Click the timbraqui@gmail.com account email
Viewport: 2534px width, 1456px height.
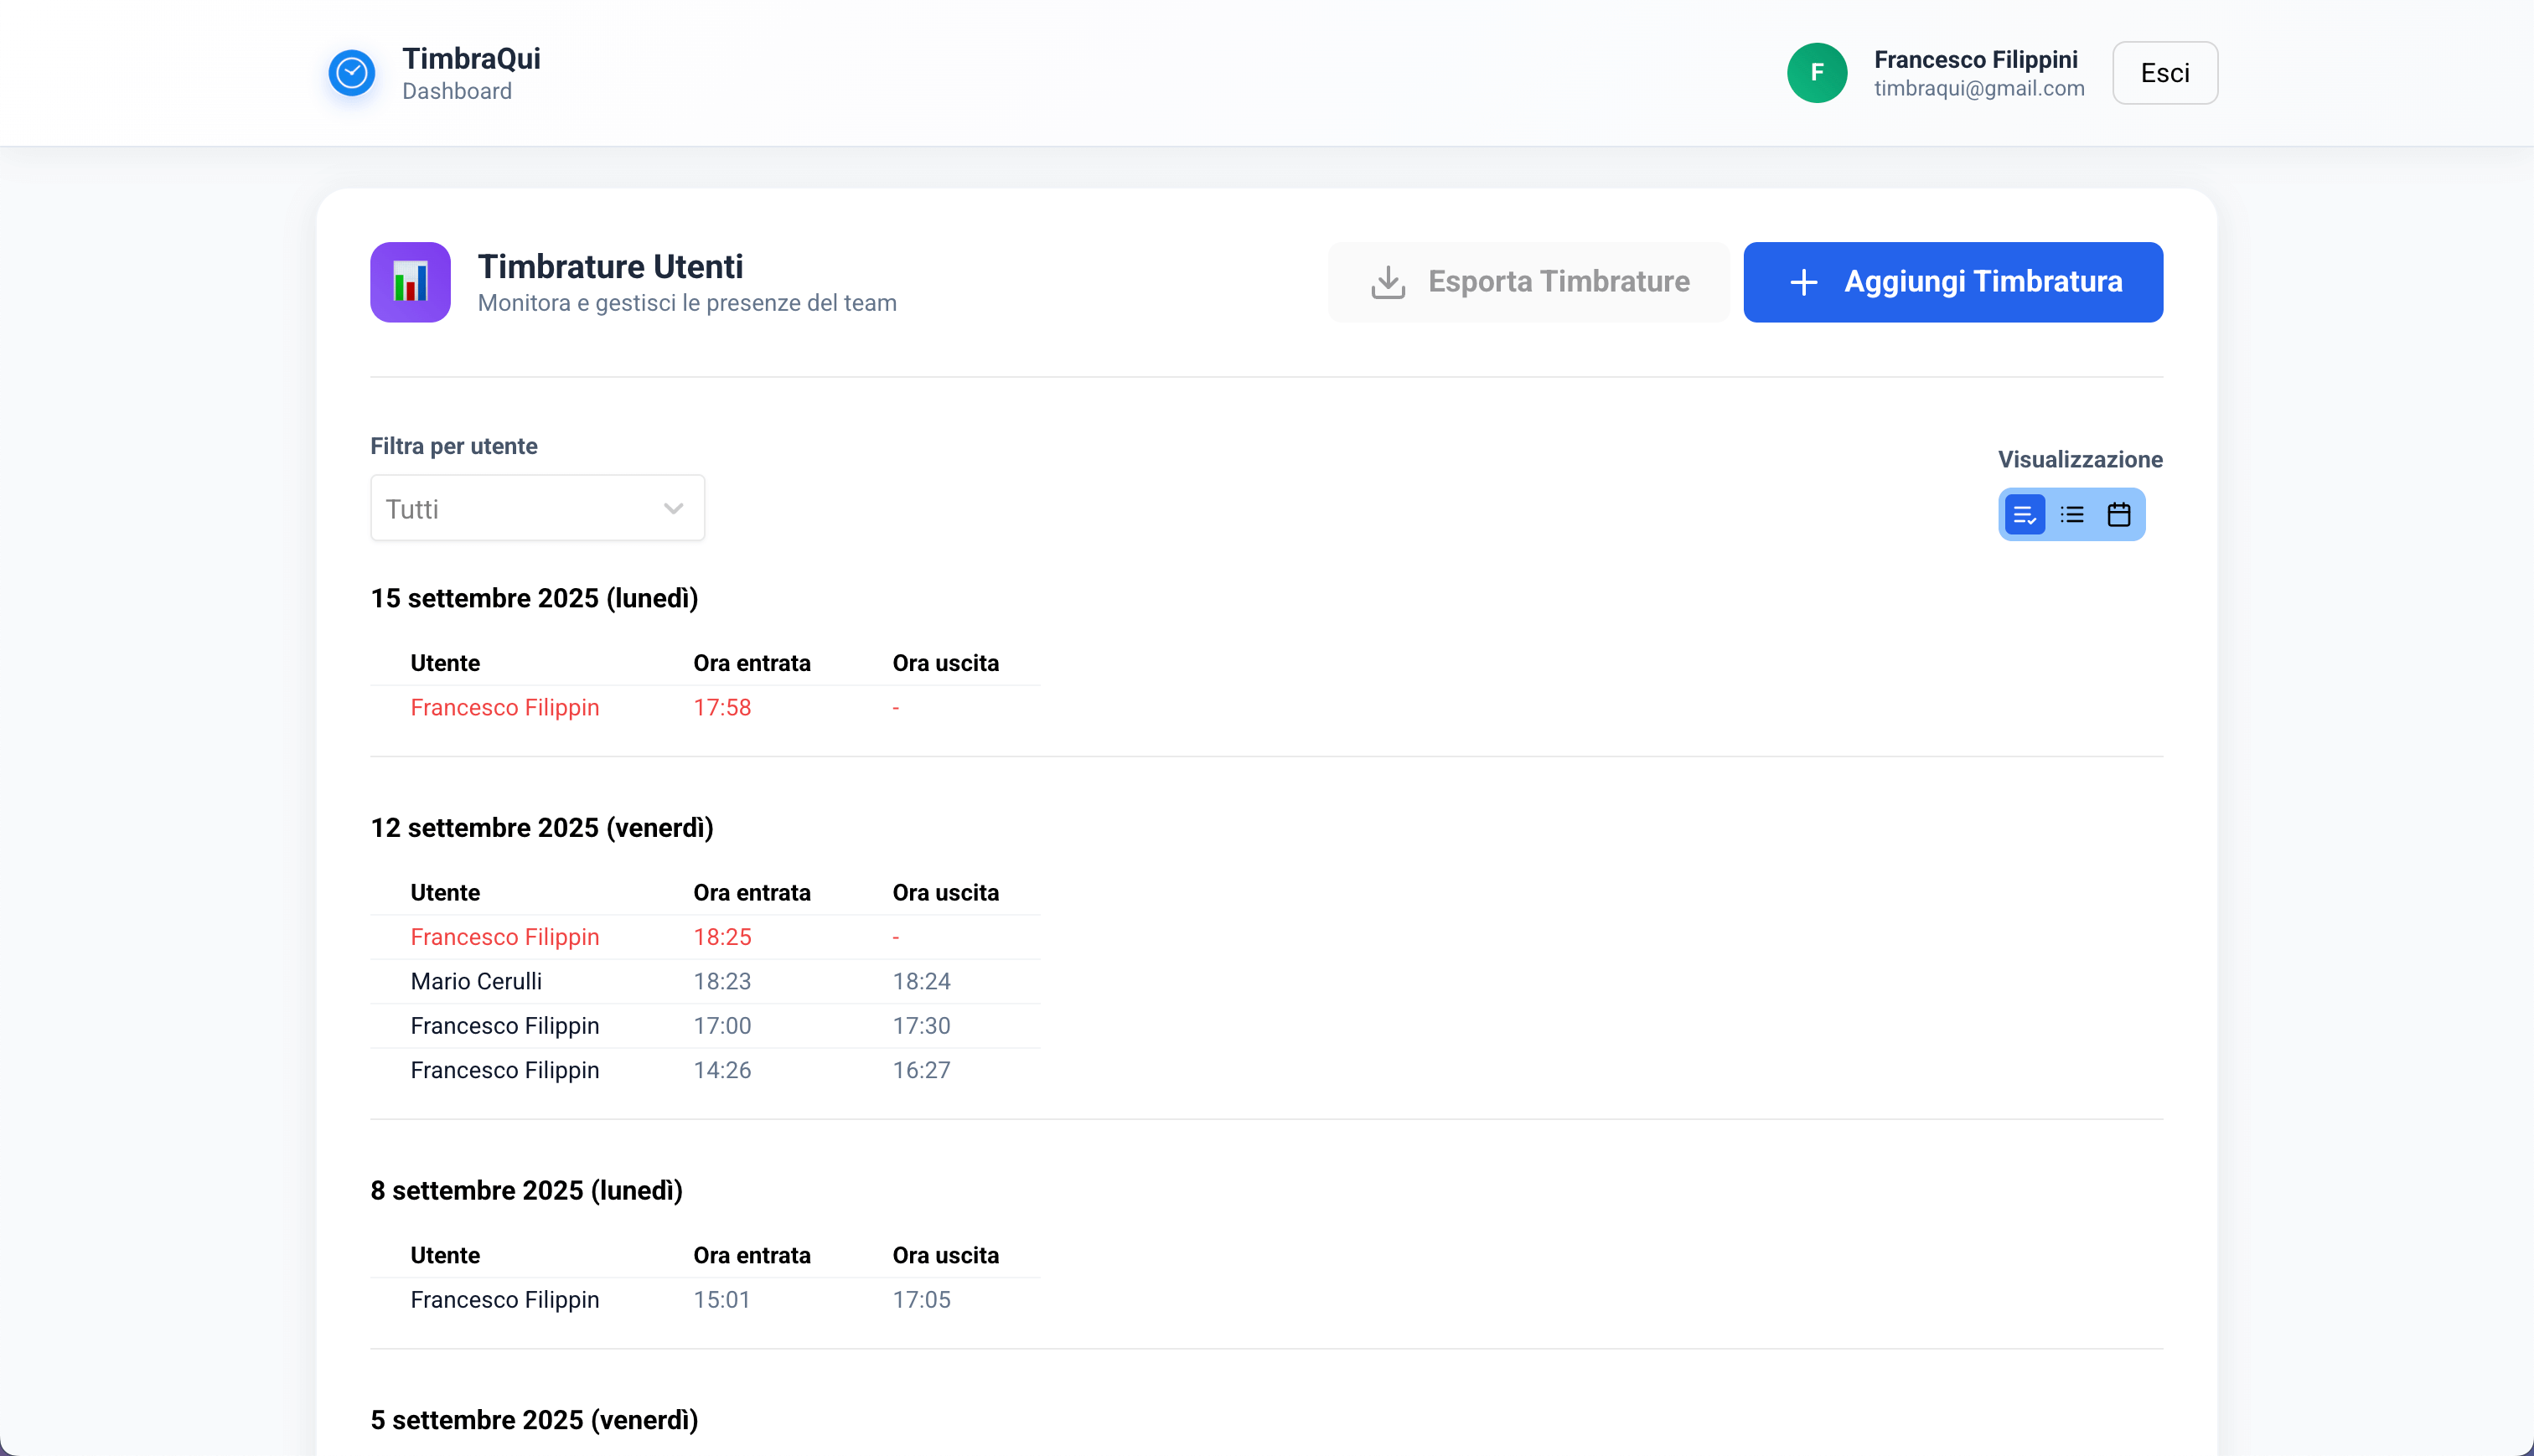pyautogui.click(x=1978, y=88)
